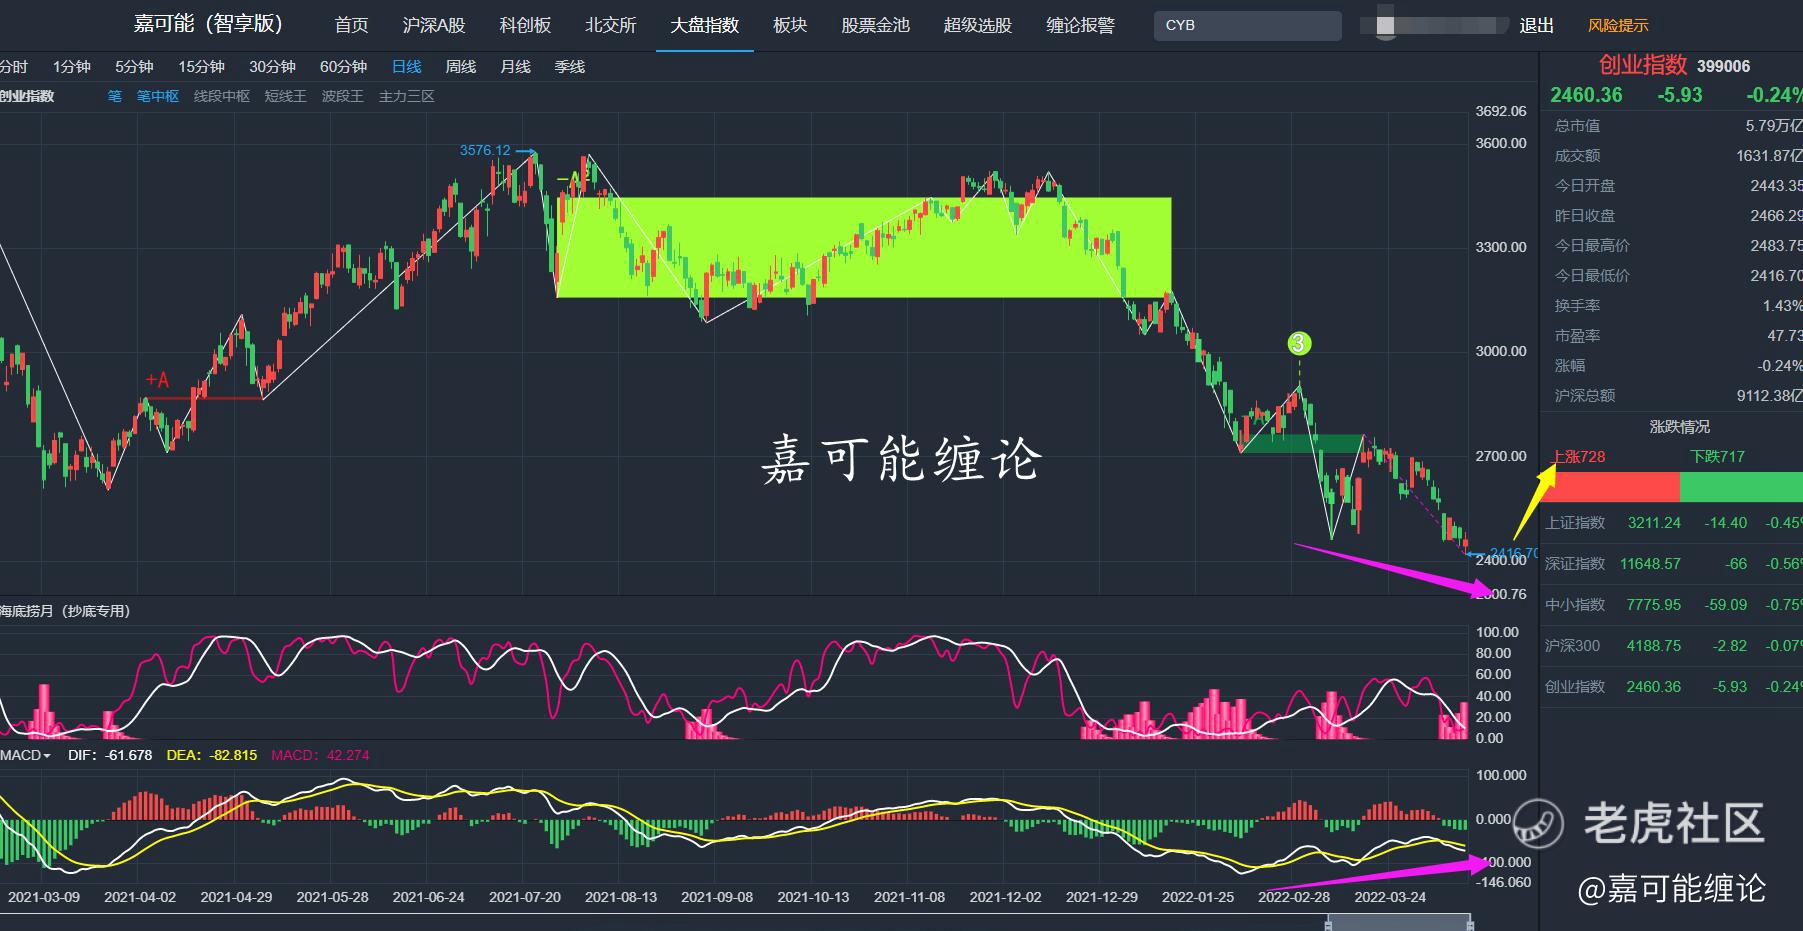The height and width of the screenshot is (931, 1803).
Task: Enable the 主力三区 indicator
Action: click(407, 96)
